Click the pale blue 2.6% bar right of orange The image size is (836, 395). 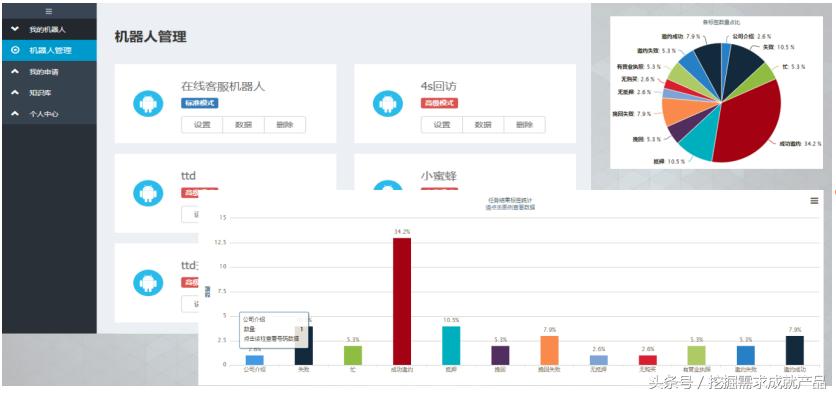599,360
